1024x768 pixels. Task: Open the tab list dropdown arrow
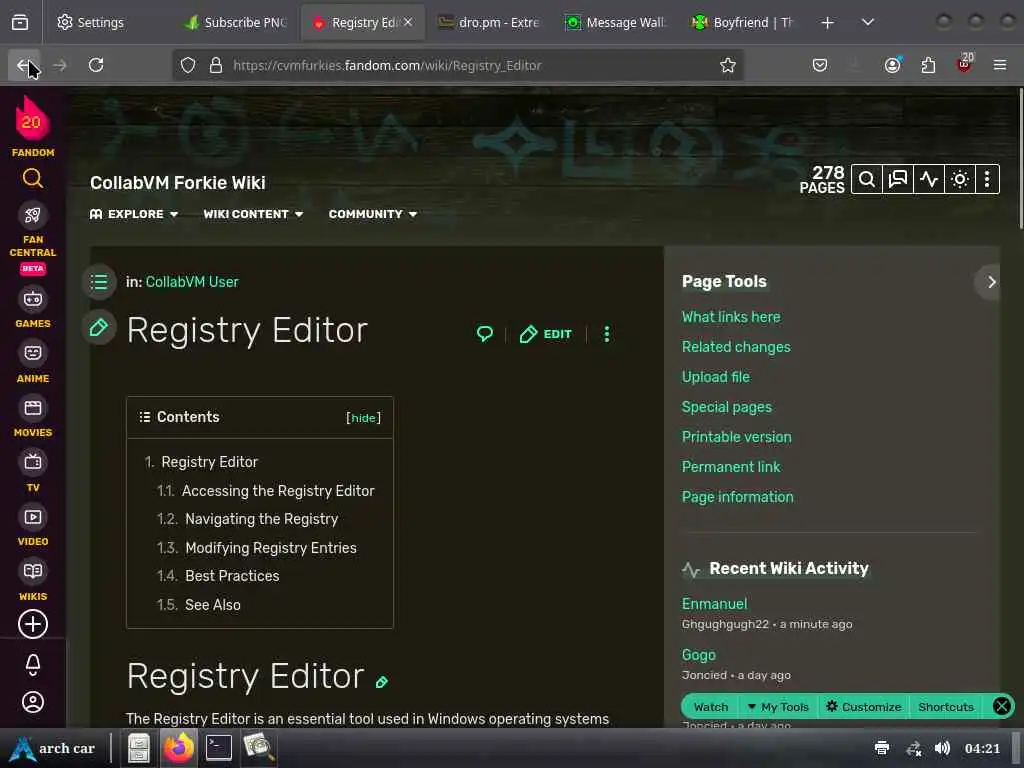[867, 22]
